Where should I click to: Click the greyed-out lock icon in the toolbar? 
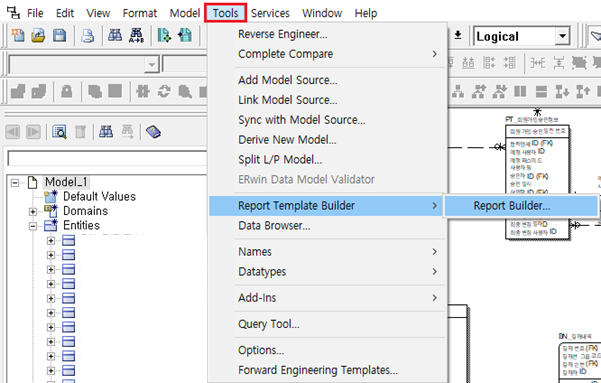pos(67,92)
